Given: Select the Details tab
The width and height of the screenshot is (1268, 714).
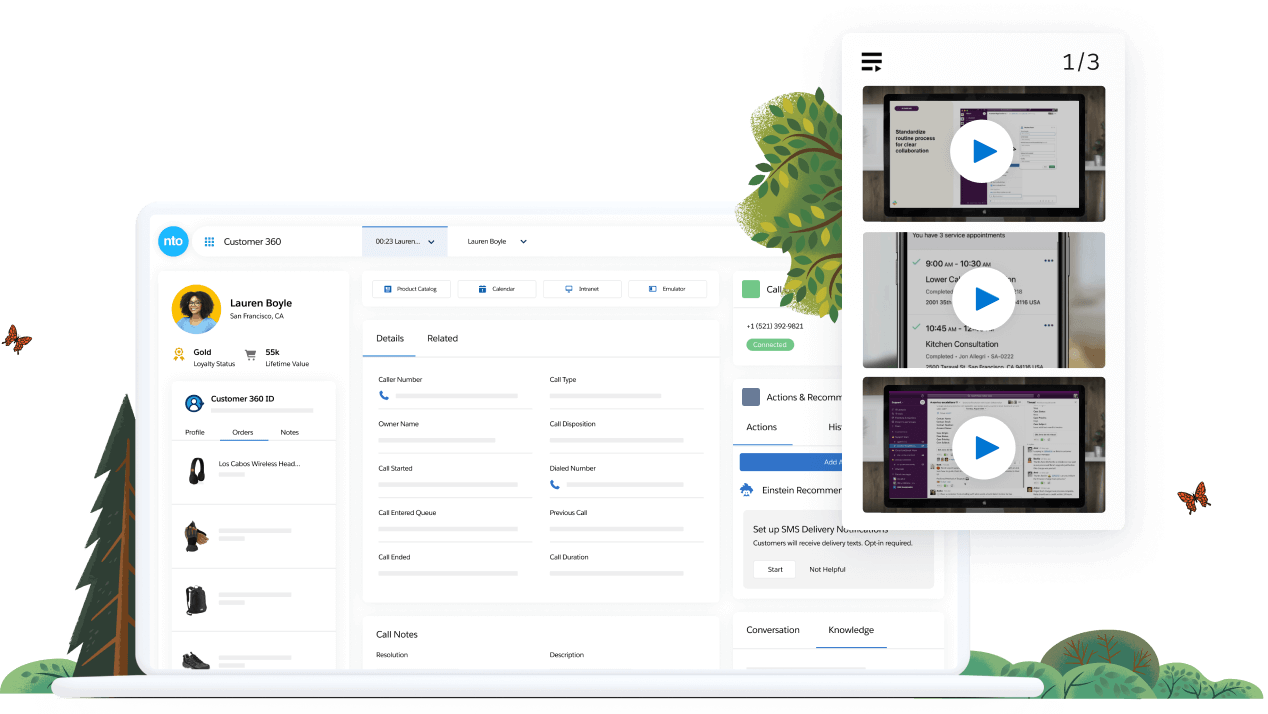Looking at the screenshot, I should [x=390, y=338].
